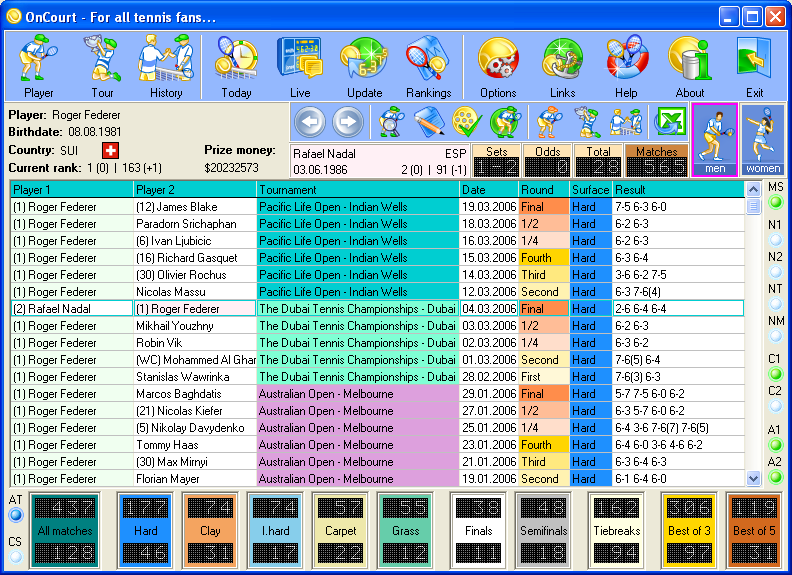Open Help with the lifebuoy icon
This screenshot has height=575, width=792.
click(x=626, y=66)
